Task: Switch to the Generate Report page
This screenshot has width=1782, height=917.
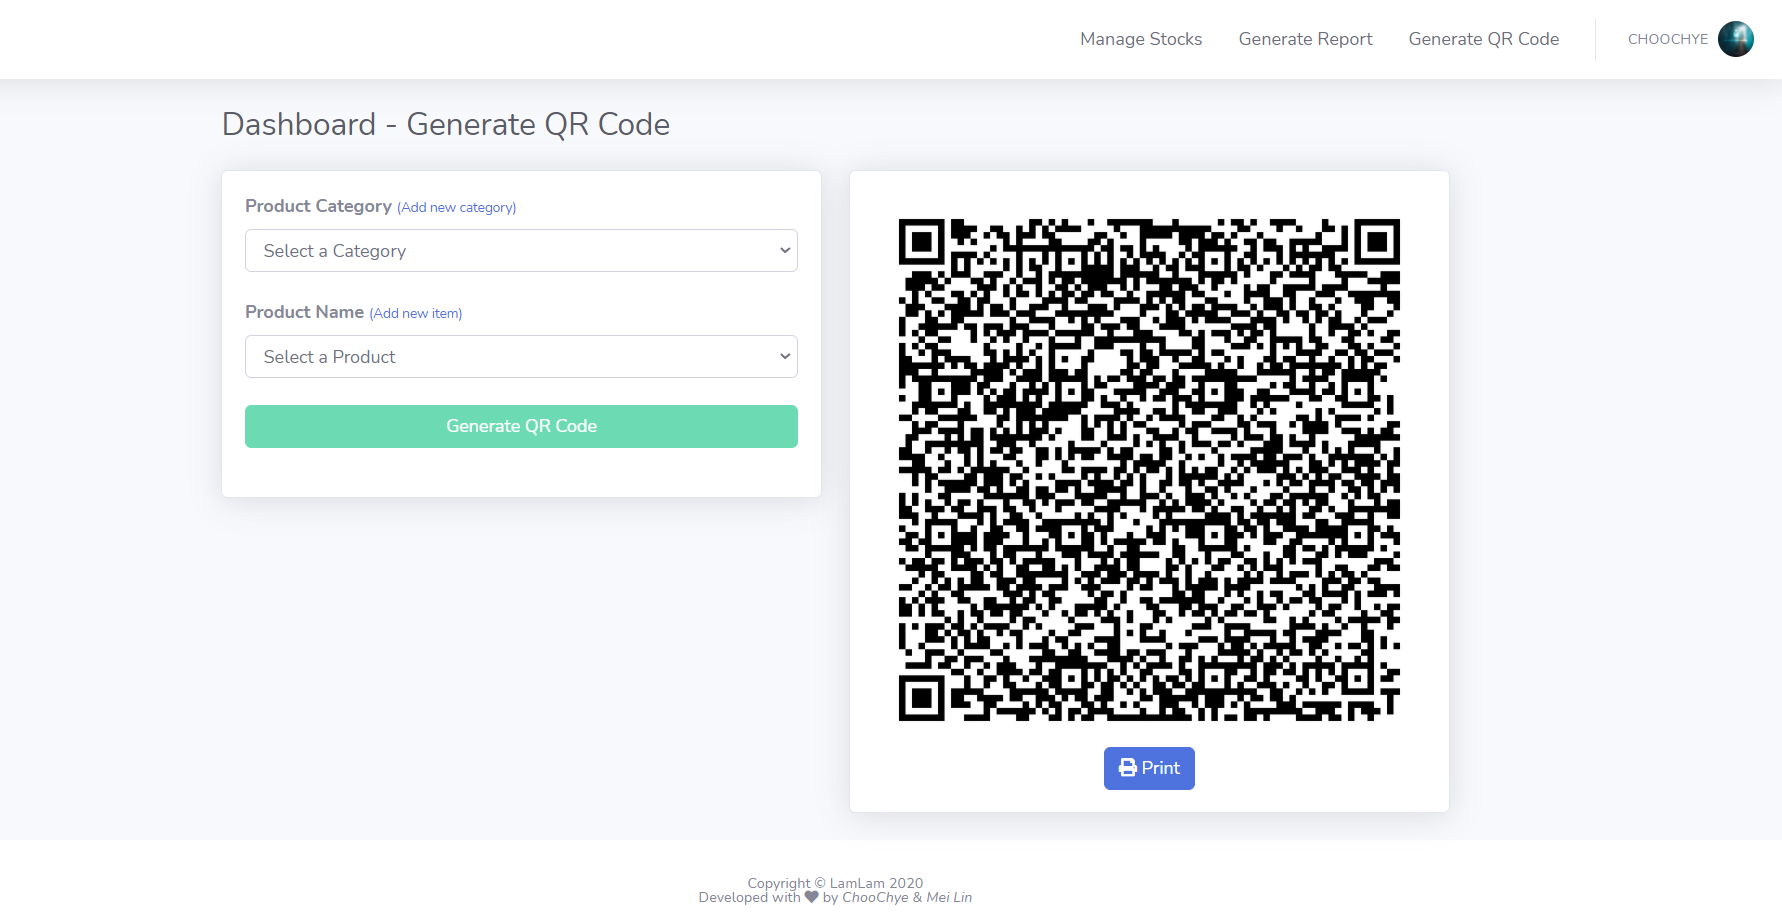Action: tap(1305, 39)
